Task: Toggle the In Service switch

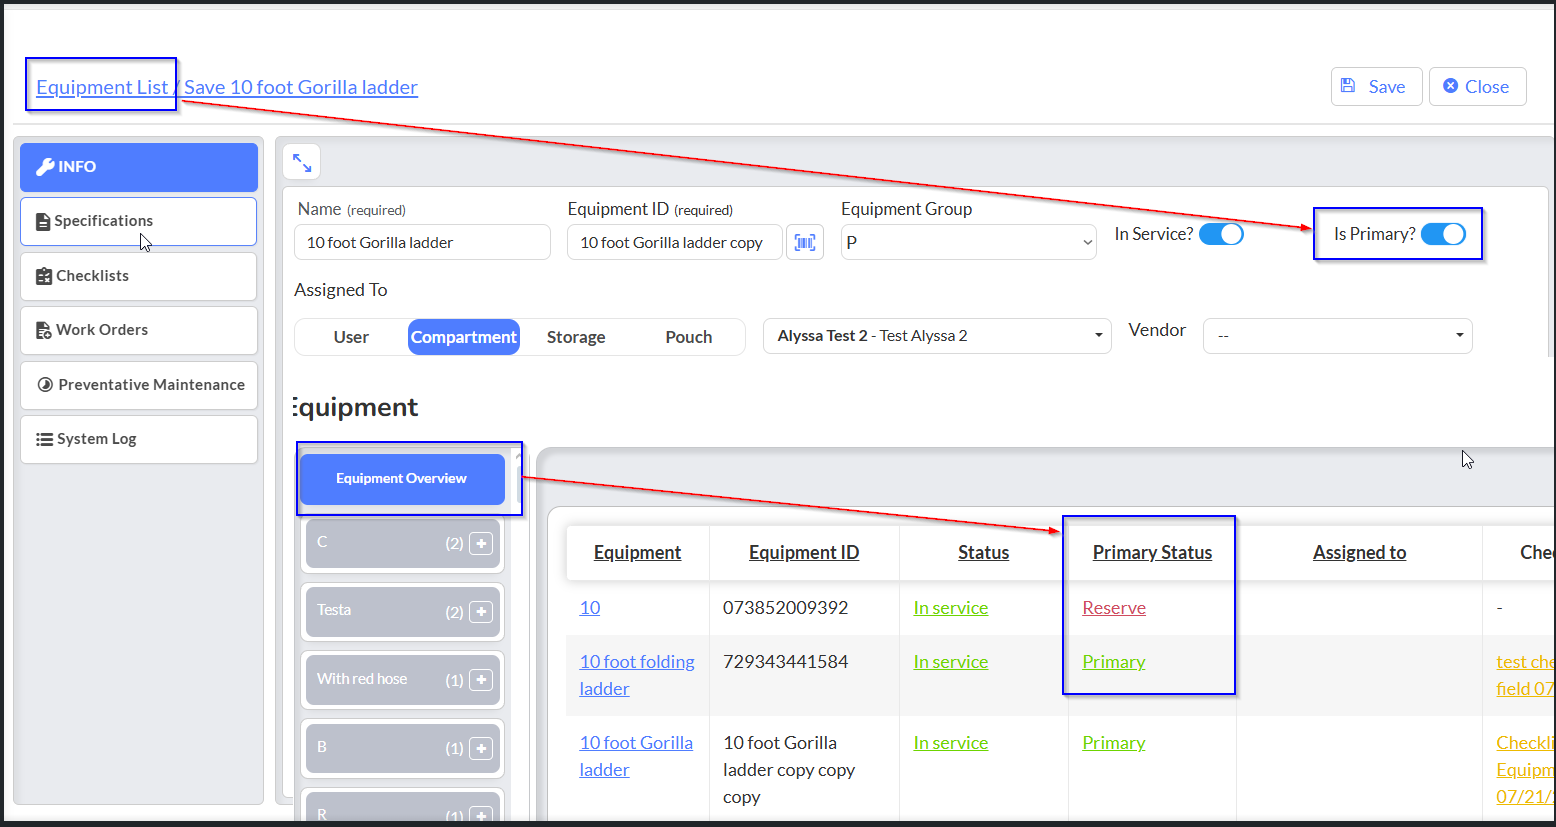Action: pos(1221,234)
